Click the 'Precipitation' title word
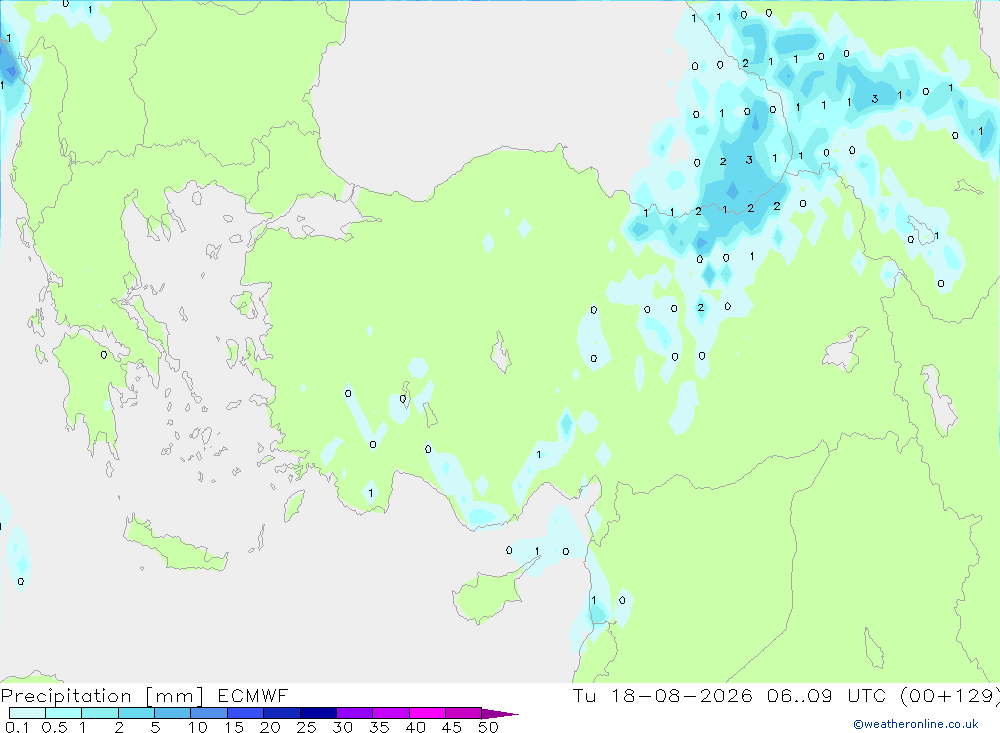Image resolution: width=1000 pixels, height=733 pixels. pyautogui.click(x=66, y=696)
